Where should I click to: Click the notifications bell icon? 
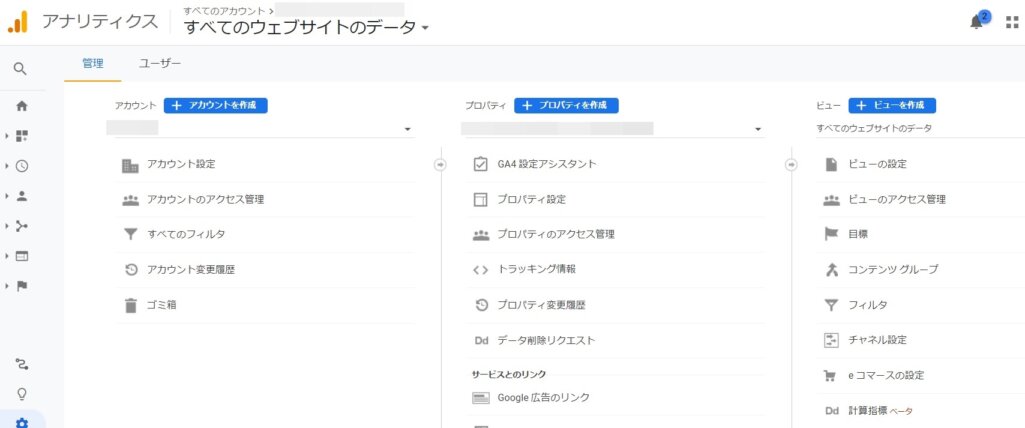coord(977,23)
